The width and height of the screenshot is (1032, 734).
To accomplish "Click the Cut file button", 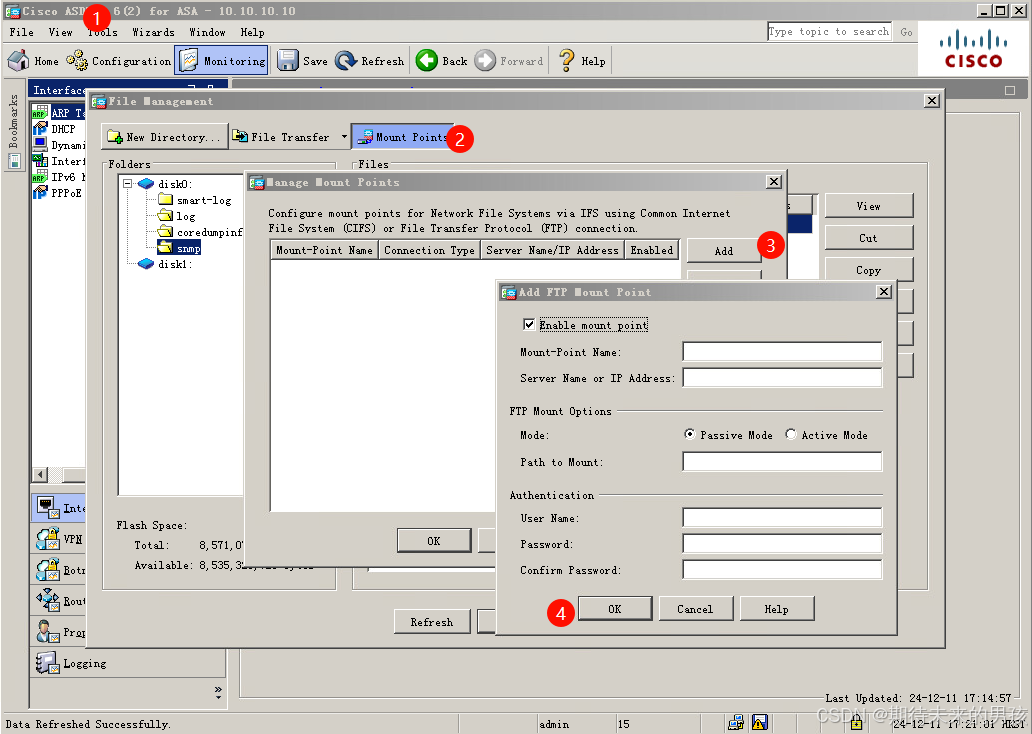I will (x=869, y=238).
